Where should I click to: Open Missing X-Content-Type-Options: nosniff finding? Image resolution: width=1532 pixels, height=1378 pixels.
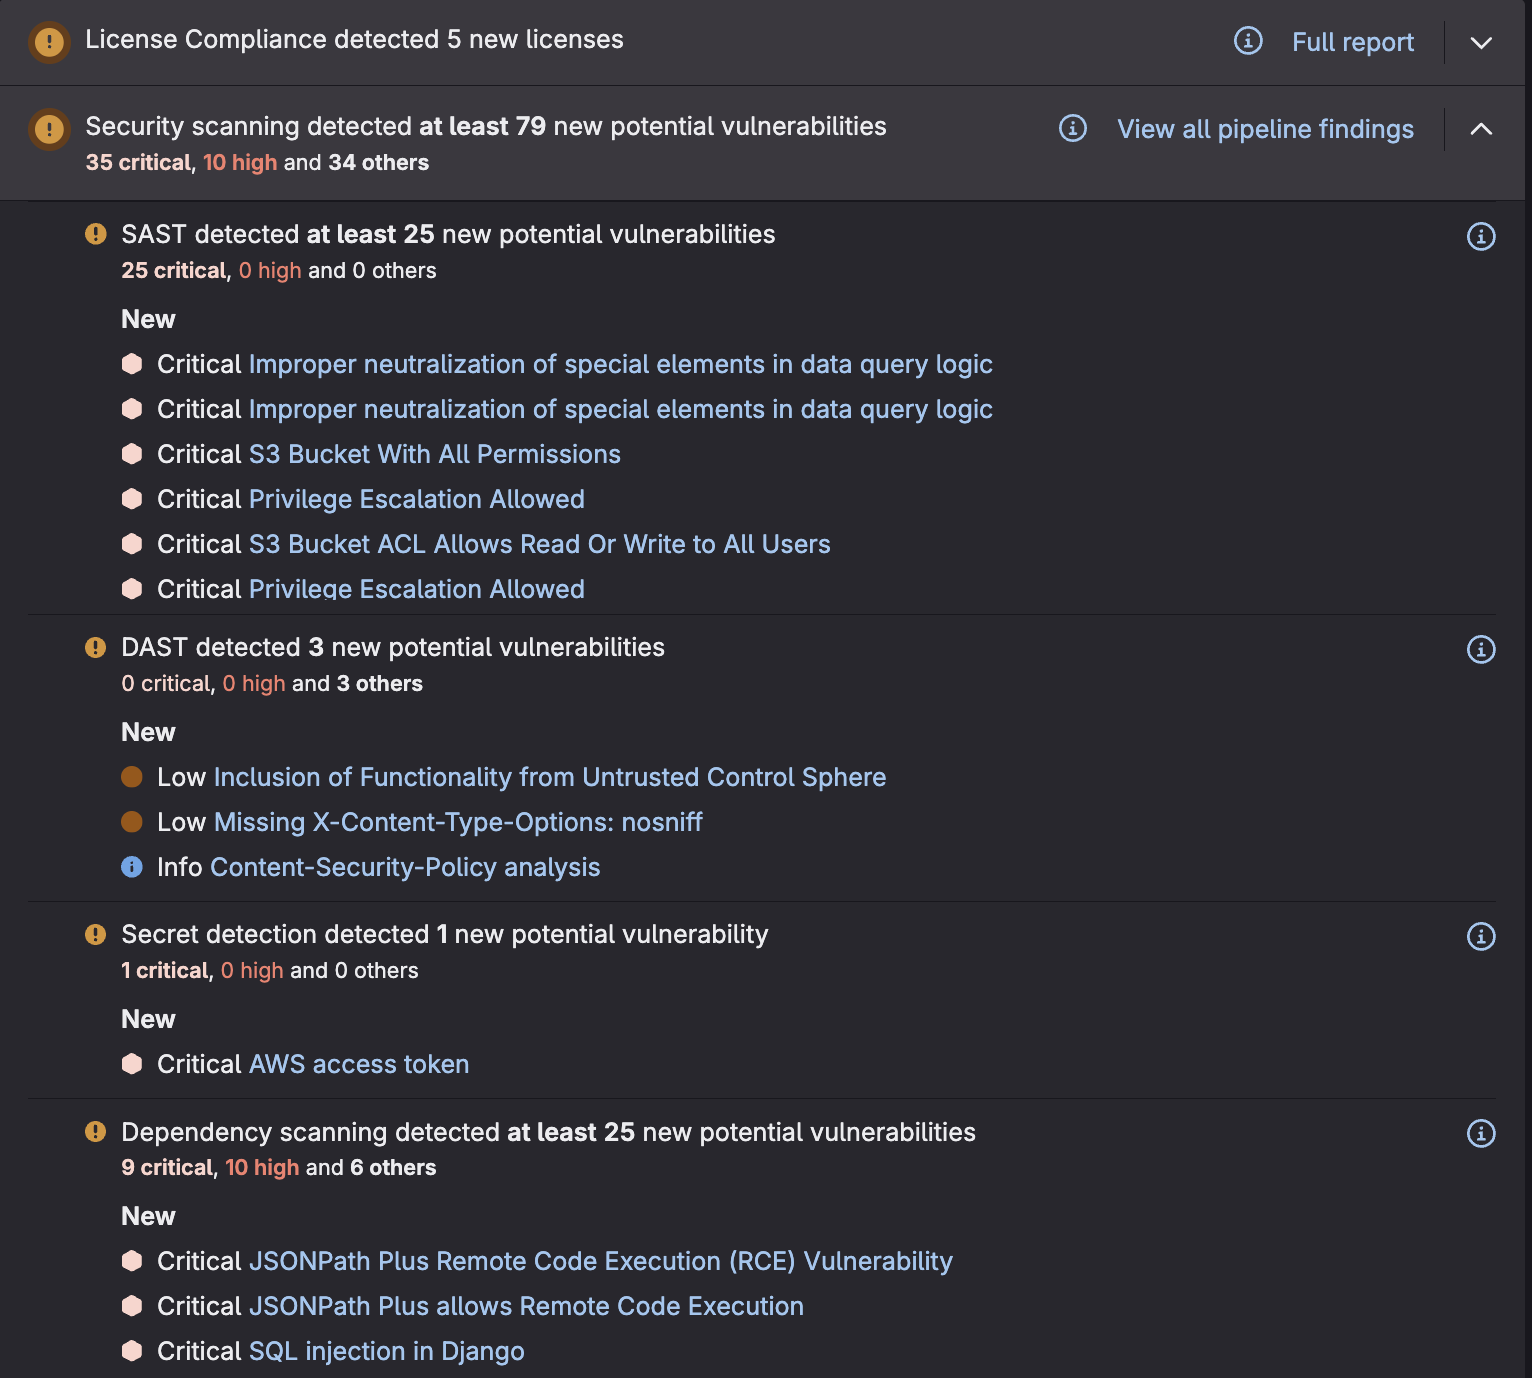(458, 822)
